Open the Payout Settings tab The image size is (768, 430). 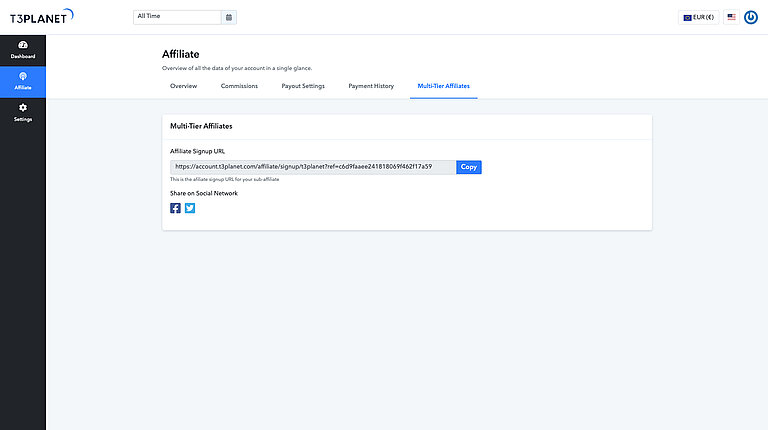point(303,86)
